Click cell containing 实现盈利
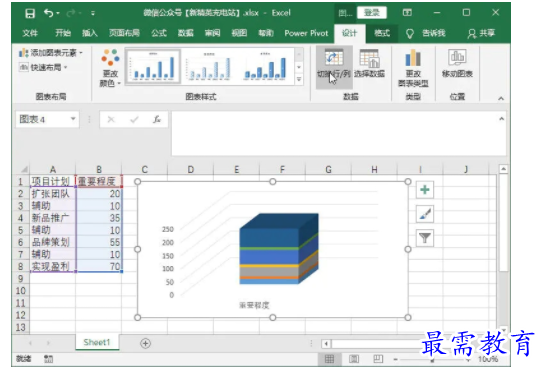 pyautogui.click(x=53, y=266)
